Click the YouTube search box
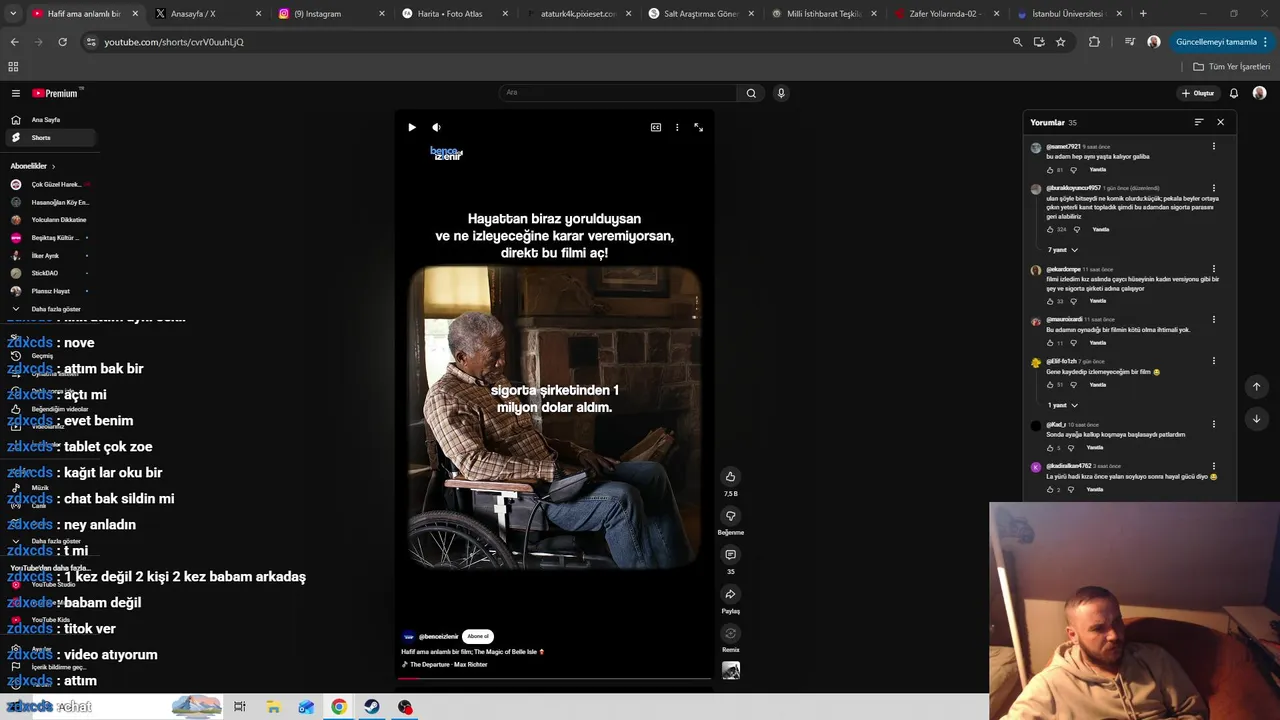The height and width of the screenshot is (720, 1280). coord(618,93)
